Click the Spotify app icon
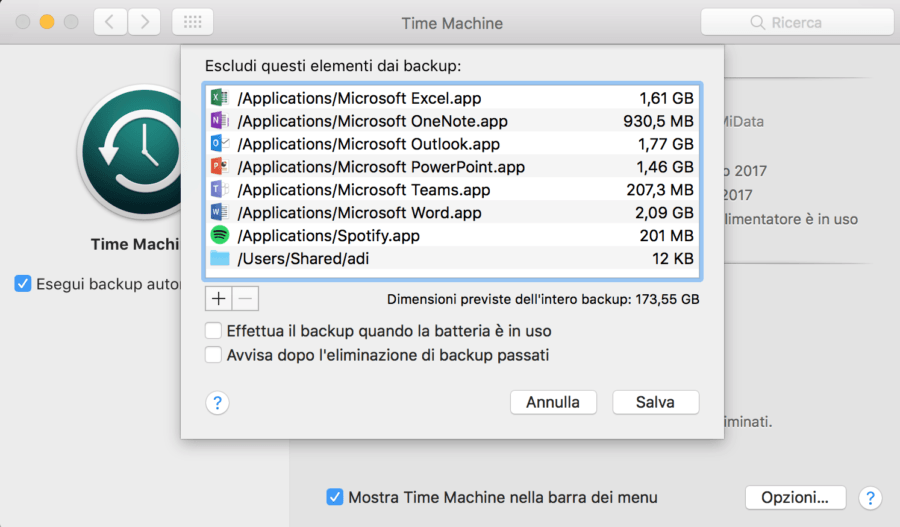The height and width of the screenshot is (527, 900). pyautogui.click(x=219, y=235)
